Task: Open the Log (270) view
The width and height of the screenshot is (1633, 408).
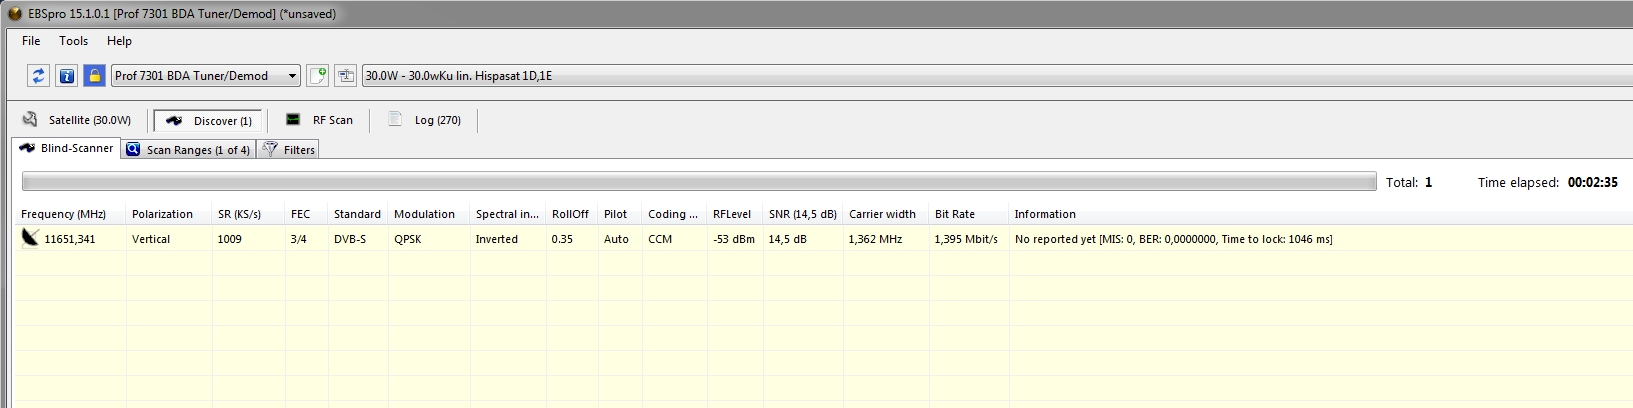Action: [x=425, y=120]
